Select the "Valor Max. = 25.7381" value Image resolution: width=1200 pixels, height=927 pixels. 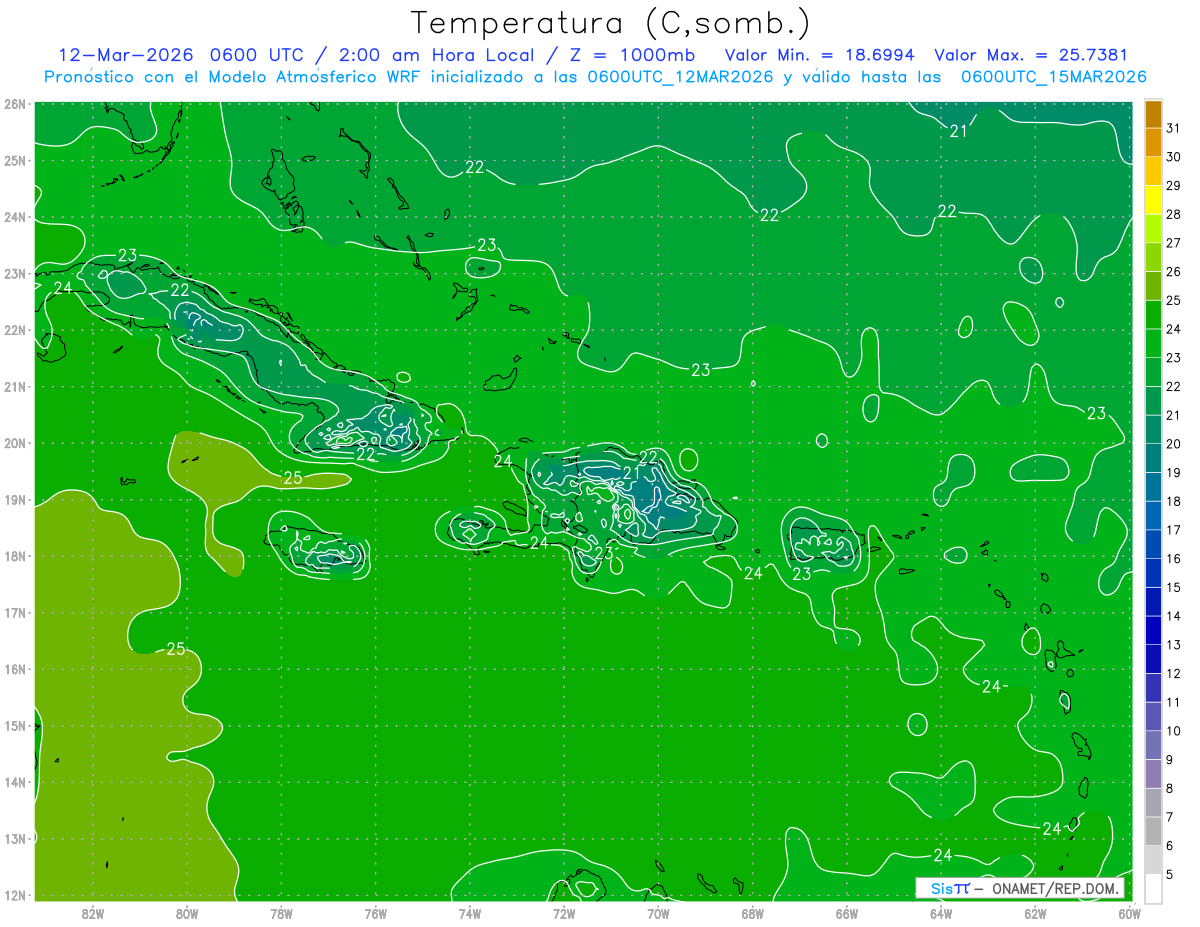point(1032,55)
